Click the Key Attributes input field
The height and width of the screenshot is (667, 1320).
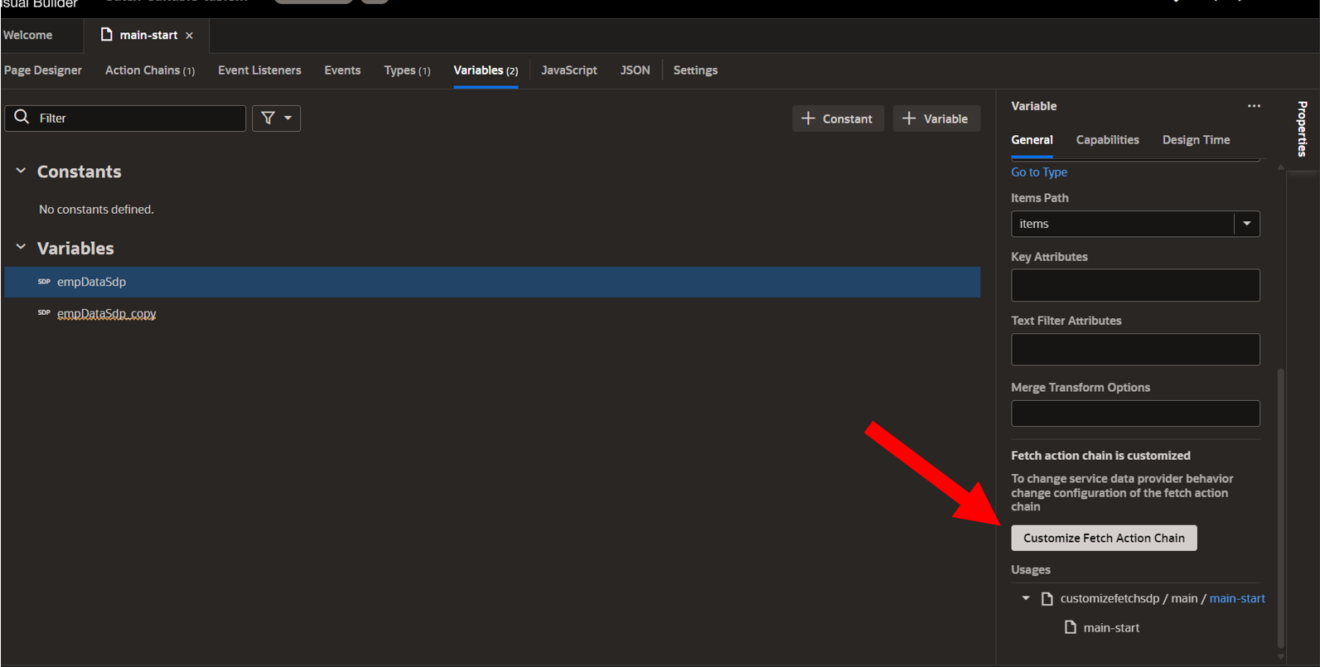click(x=1135, y=285)
